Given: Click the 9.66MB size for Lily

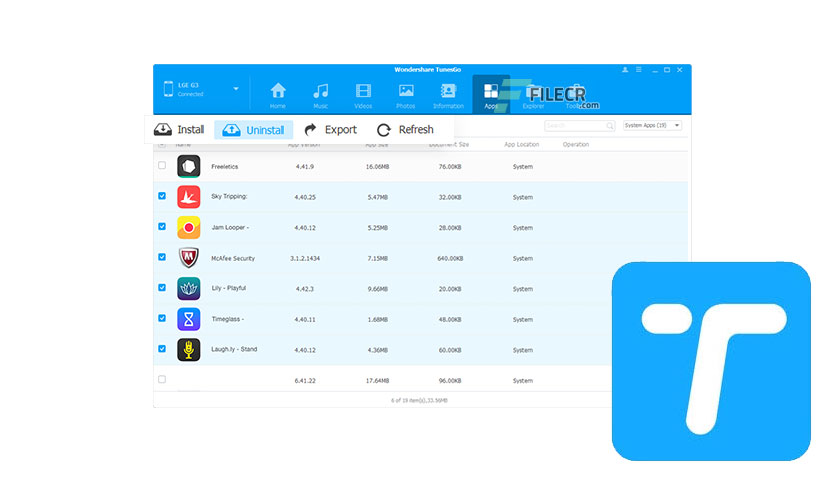Looking at the screenshot, I should click(x=377, y=289).
